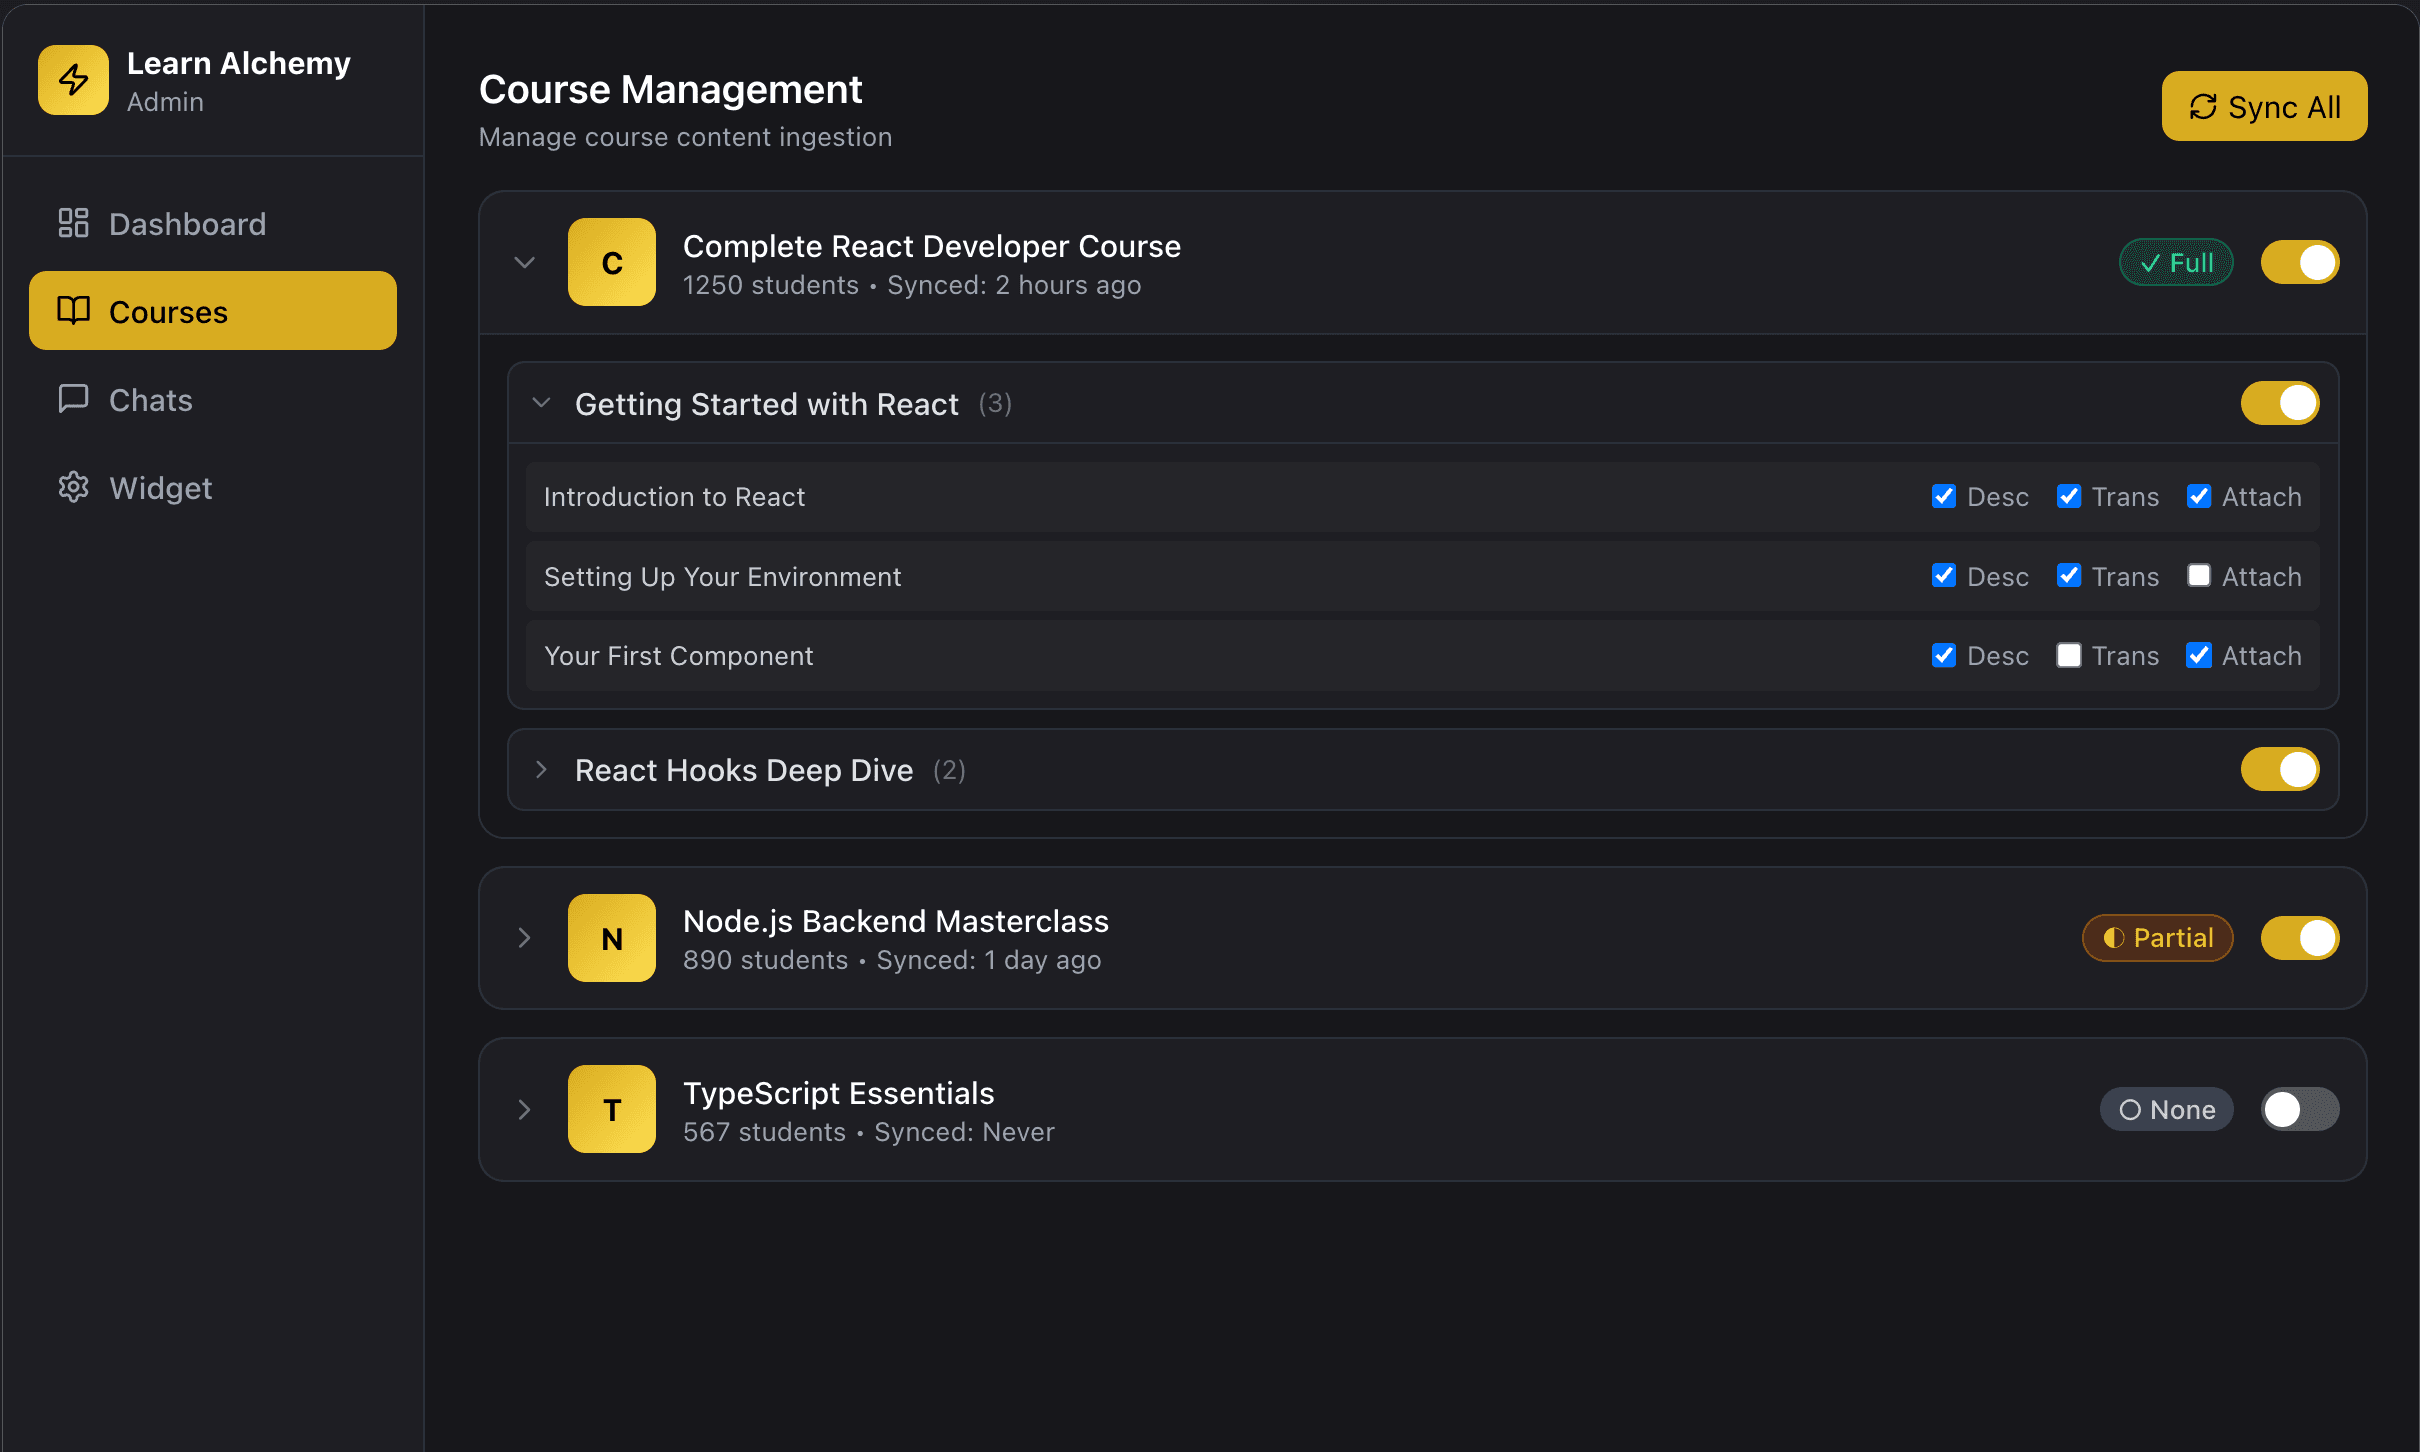Select the Dashboard grid icon
This screenshot has height=1452, width=2420.
(x=73, y=223)
